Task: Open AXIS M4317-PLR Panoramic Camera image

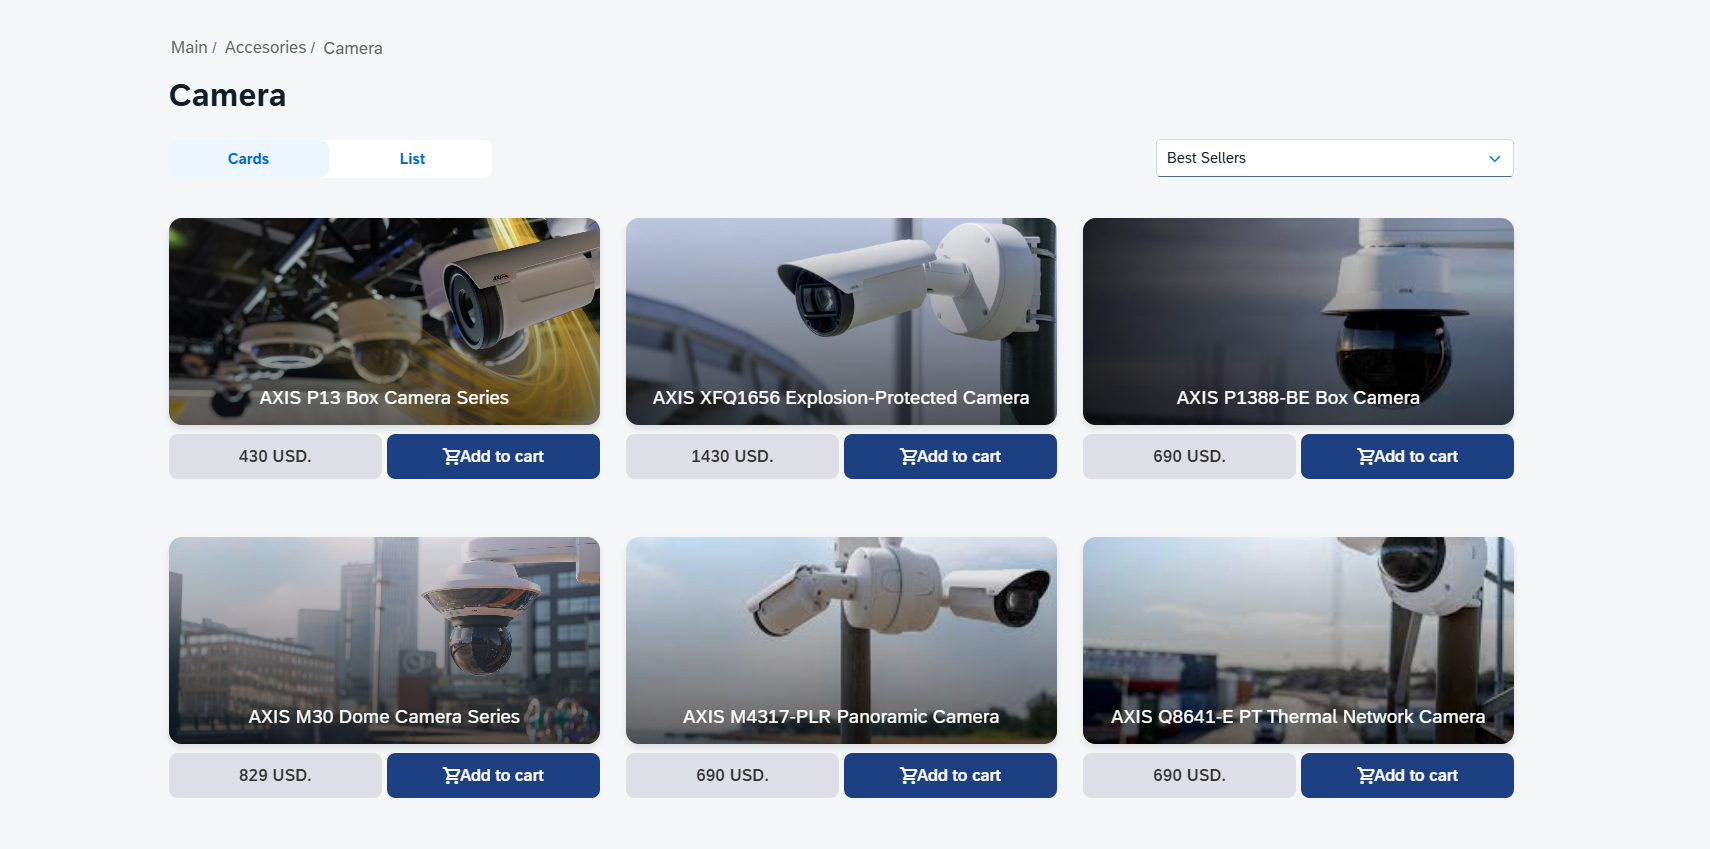Action: 841,640
